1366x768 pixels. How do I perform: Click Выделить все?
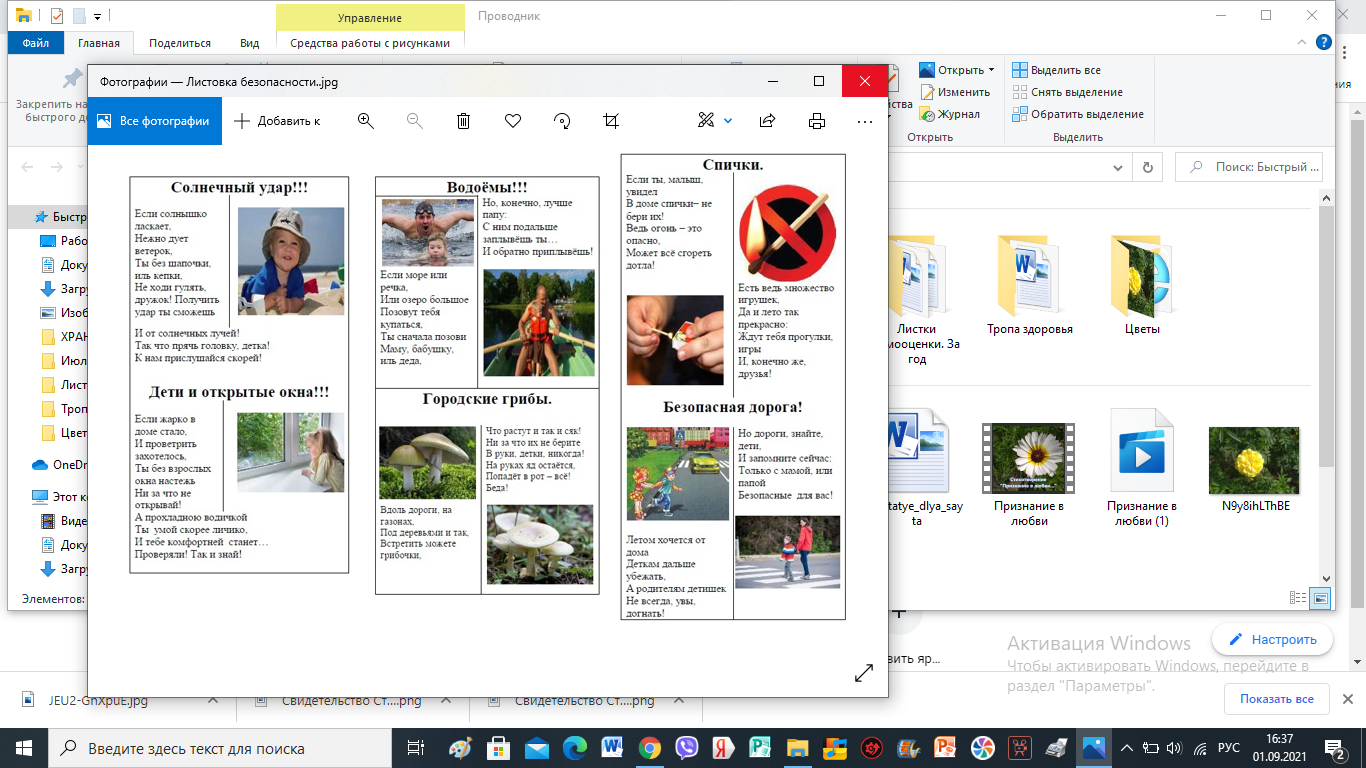(x=1056, y=70)
